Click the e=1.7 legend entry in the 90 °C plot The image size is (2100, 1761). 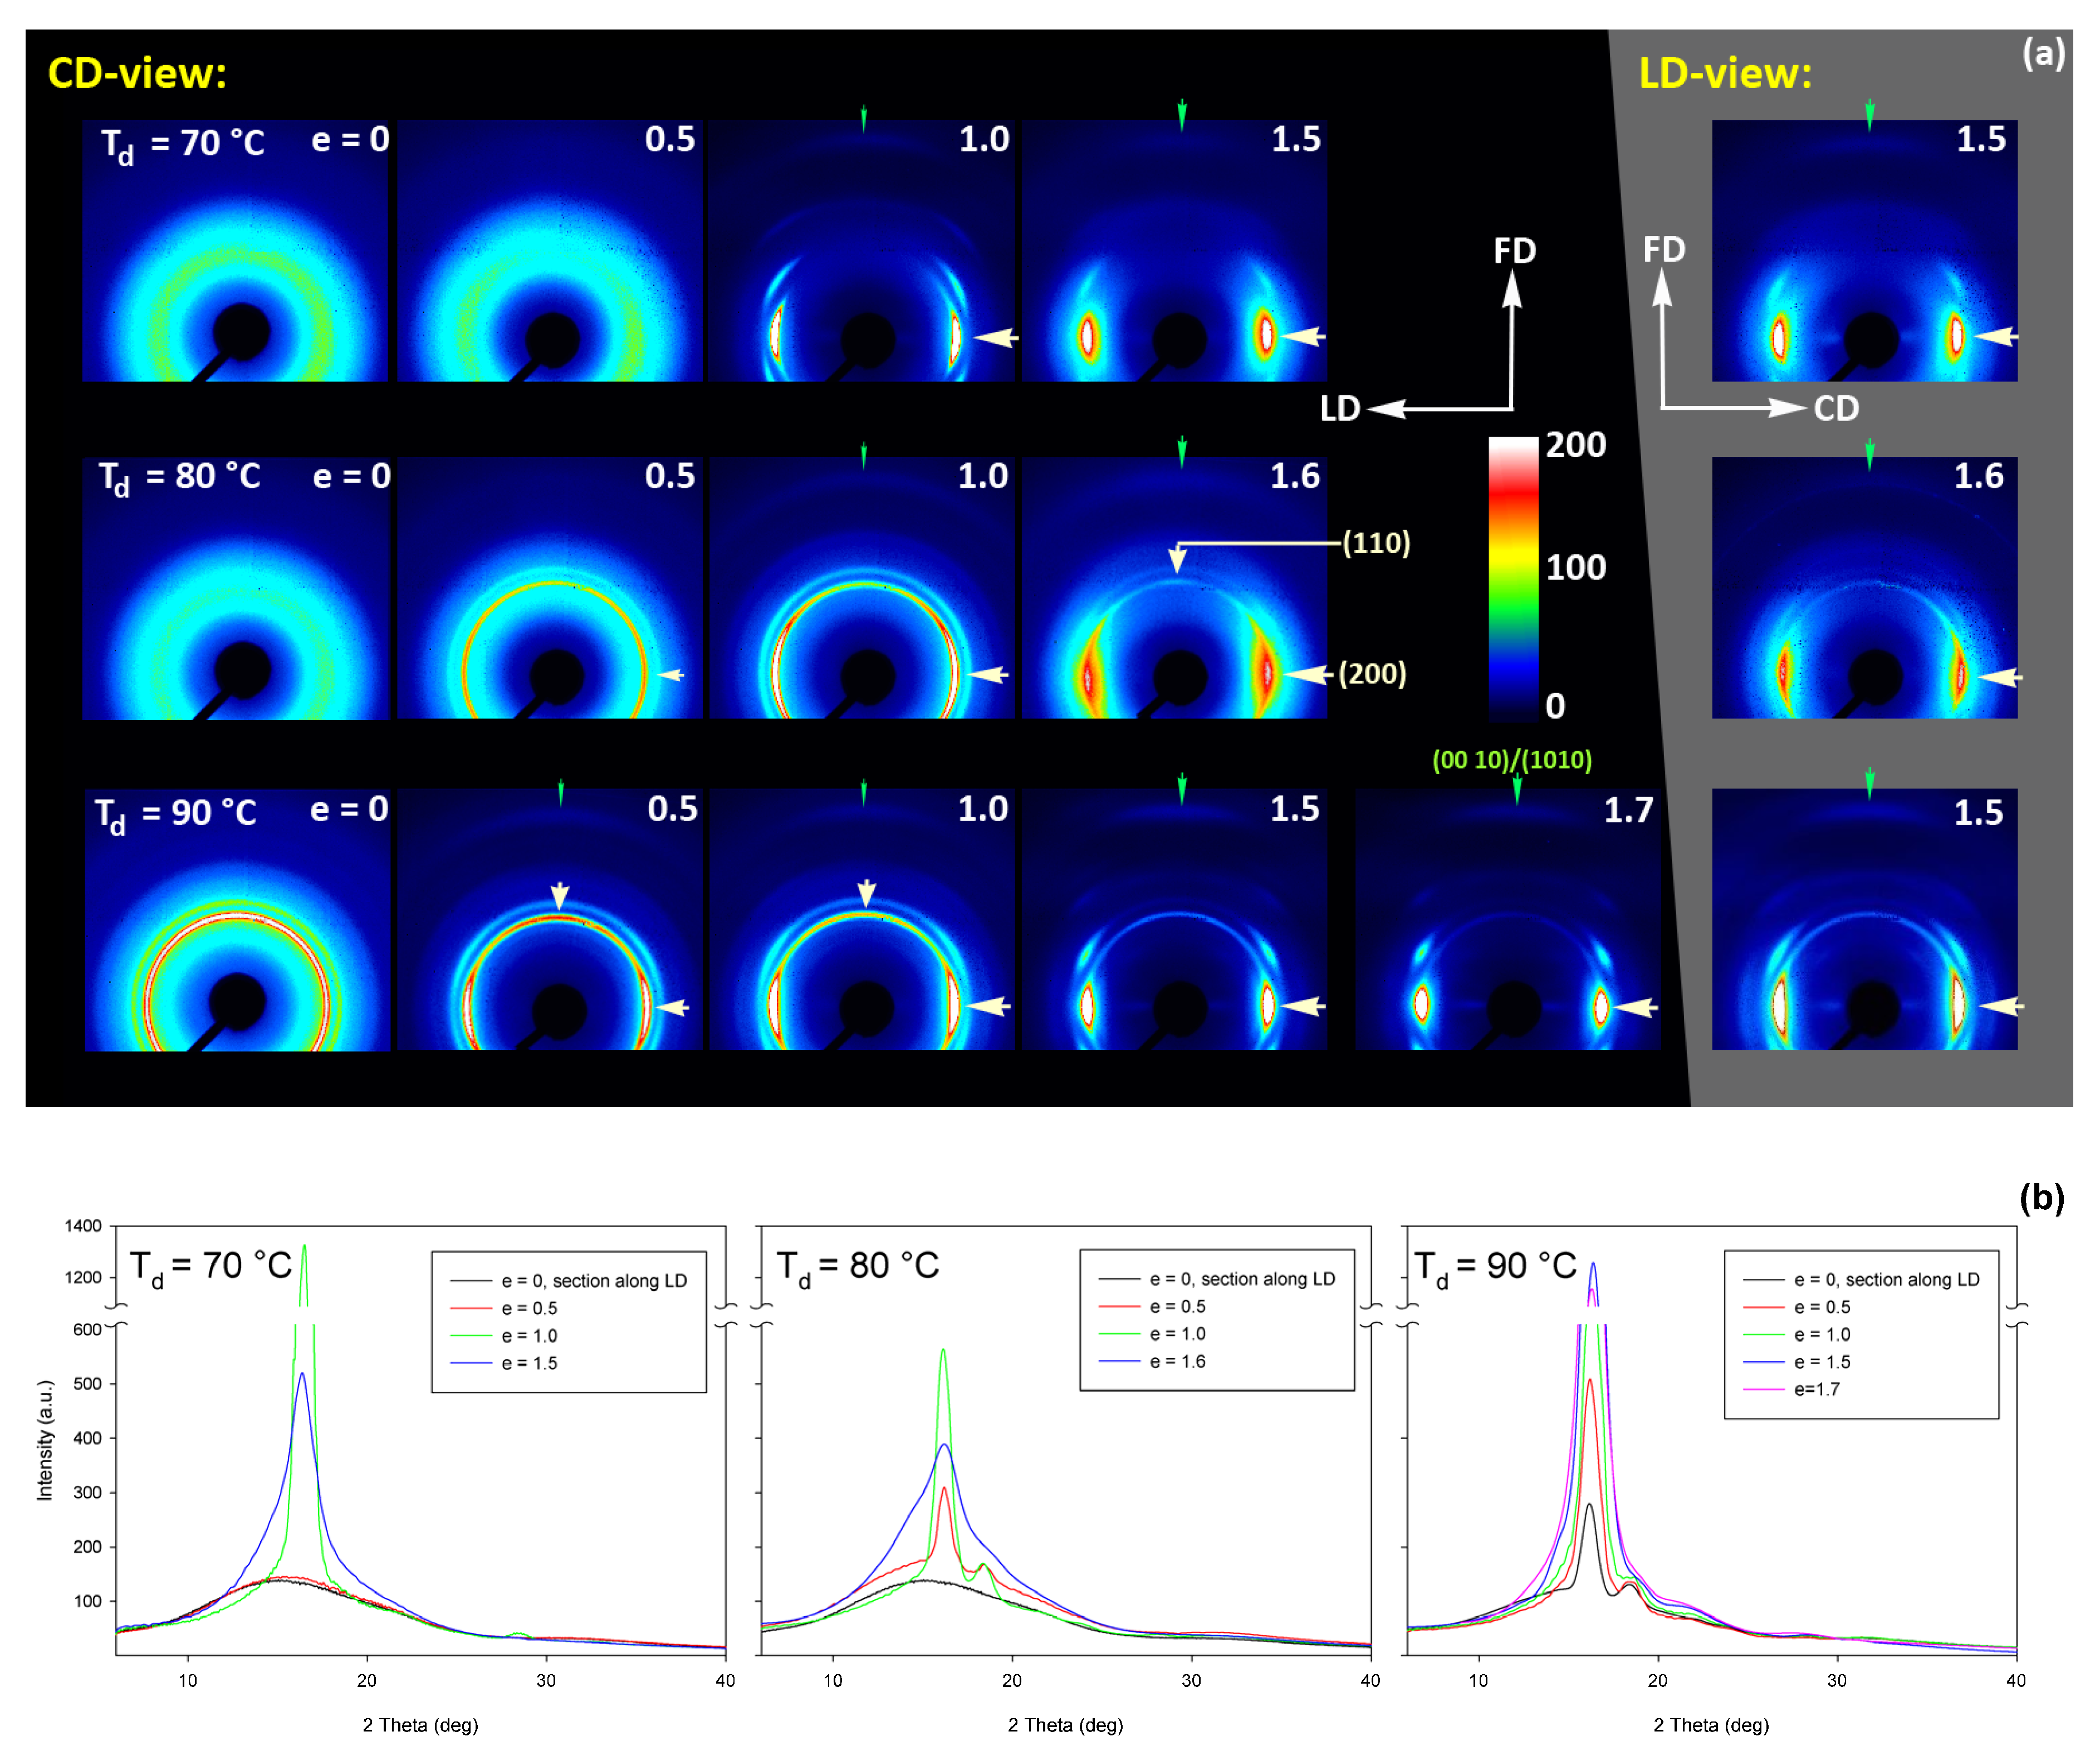point(1816,1389)
